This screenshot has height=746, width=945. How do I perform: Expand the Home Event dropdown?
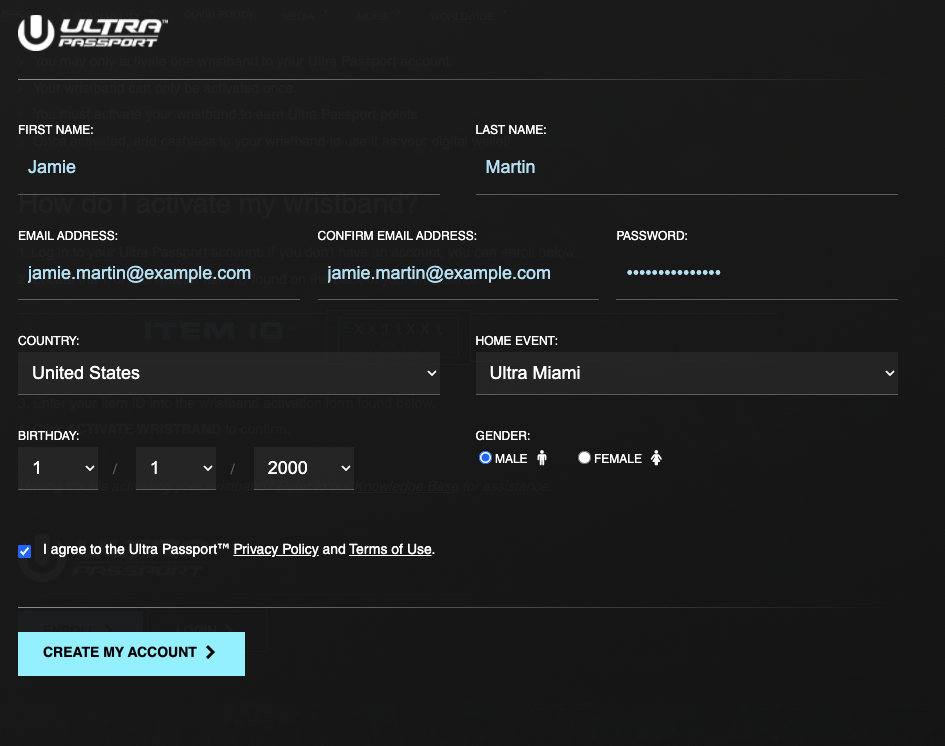pos(686,373)
